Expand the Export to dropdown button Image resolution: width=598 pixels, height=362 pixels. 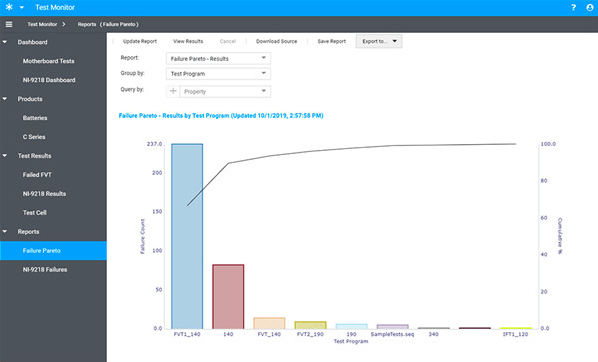pos(379,41)
